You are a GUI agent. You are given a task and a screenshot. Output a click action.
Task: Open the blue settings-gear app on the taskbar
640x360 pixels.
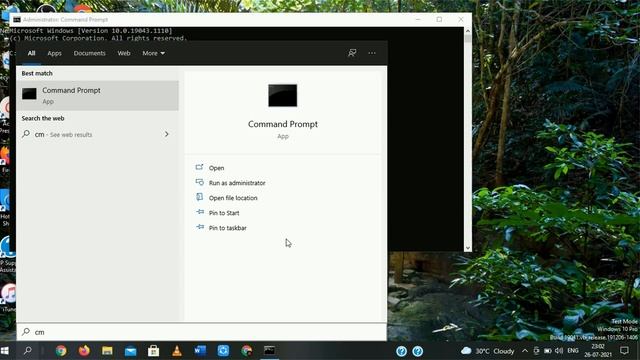(223, 351)
